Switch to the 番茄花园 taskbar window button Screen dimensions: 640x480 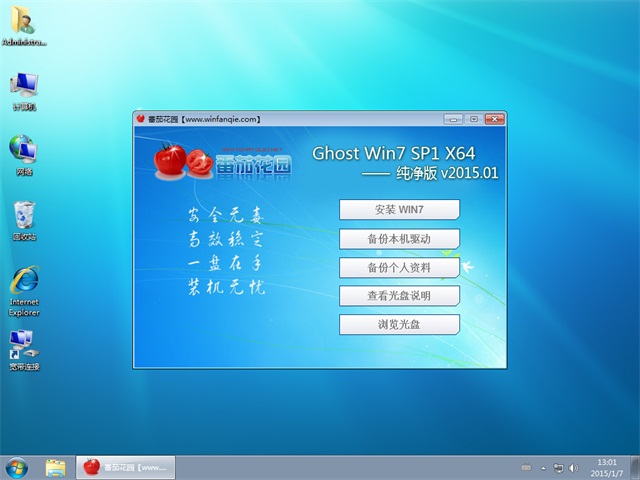point(126,467)
